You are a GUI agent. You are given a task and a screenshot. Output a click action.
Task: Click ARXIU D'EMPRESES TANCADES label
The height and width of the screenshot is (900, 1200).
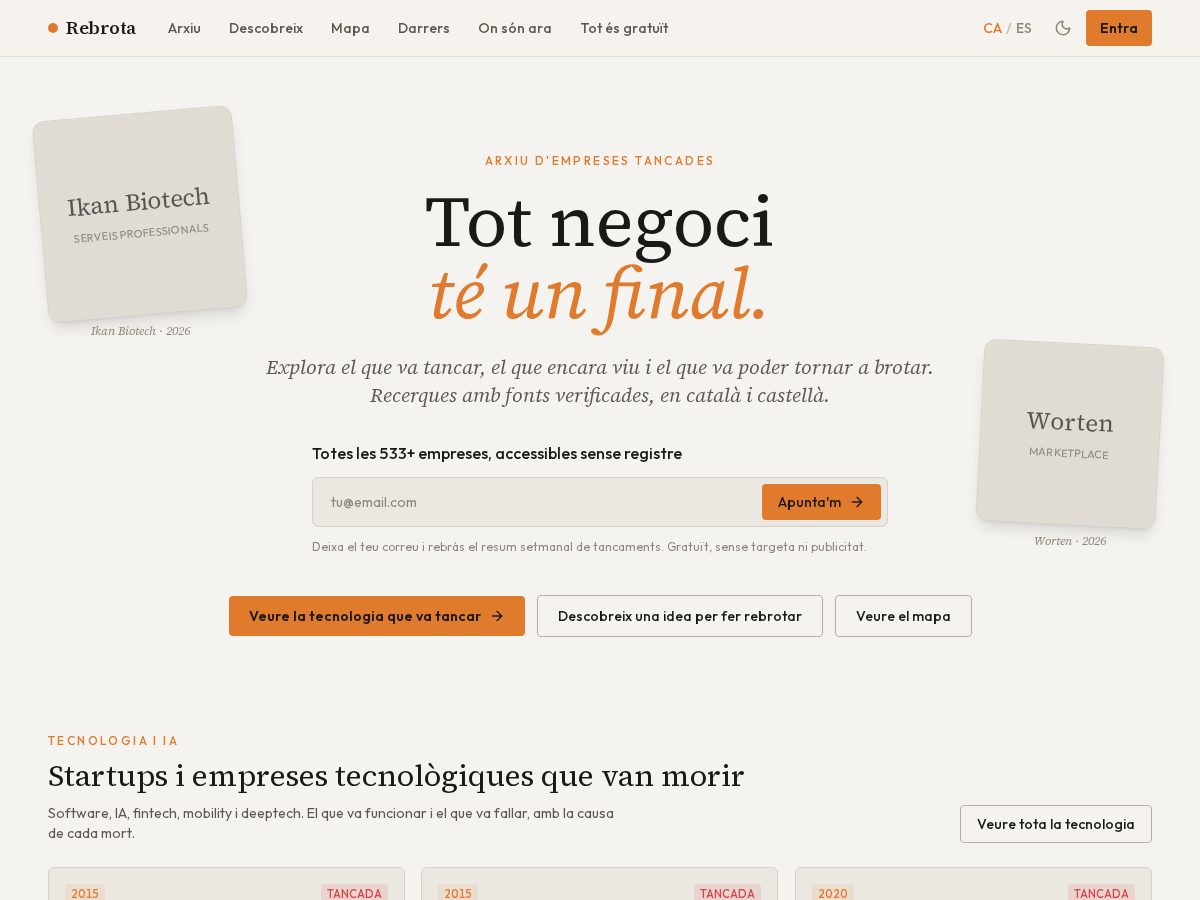click(x=600, y=161)
